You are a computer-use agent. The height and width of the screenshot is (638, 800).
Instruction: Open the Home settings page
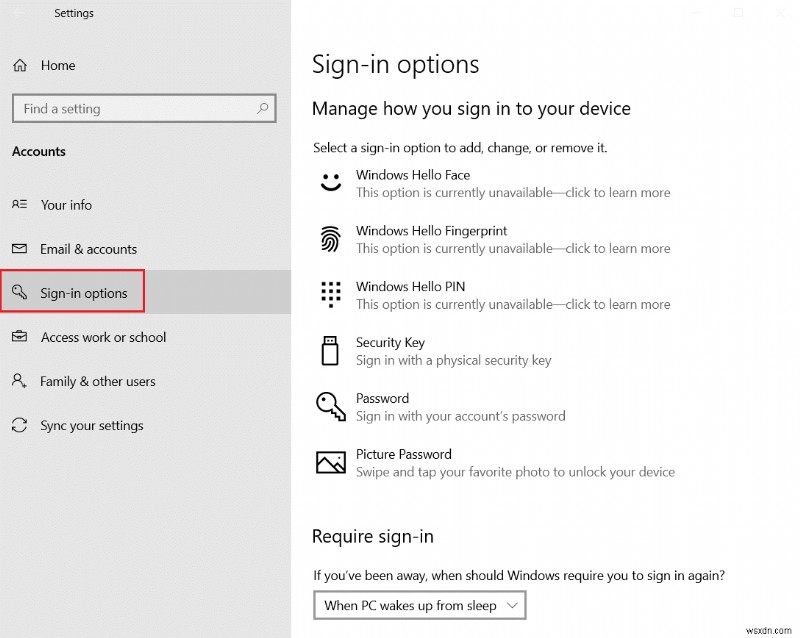145,65
